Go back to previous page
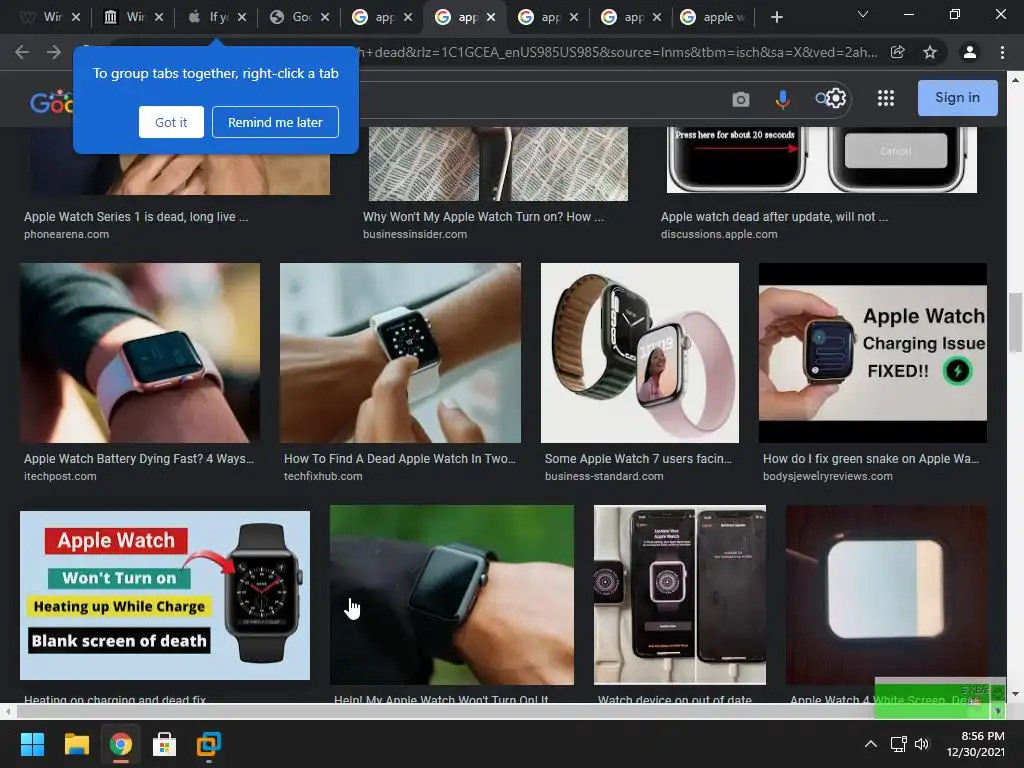1024x768 pixels. coord(22,52)
